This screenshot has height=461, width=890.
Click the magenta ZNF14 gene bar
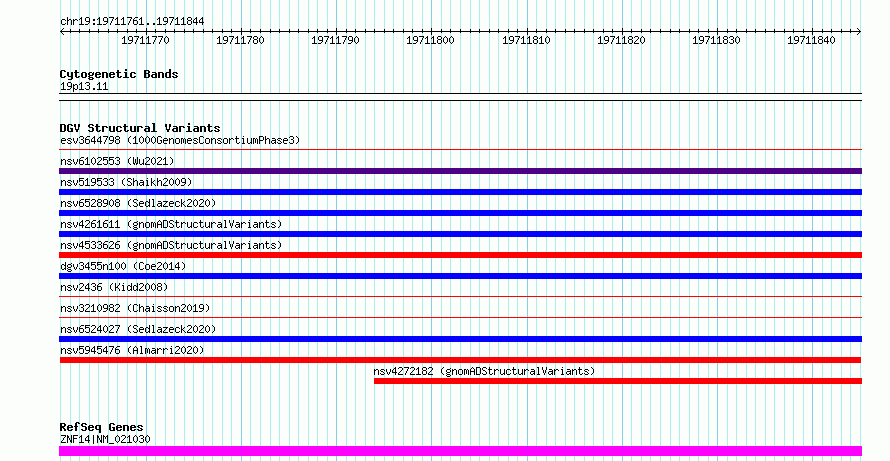pos(460,451)
